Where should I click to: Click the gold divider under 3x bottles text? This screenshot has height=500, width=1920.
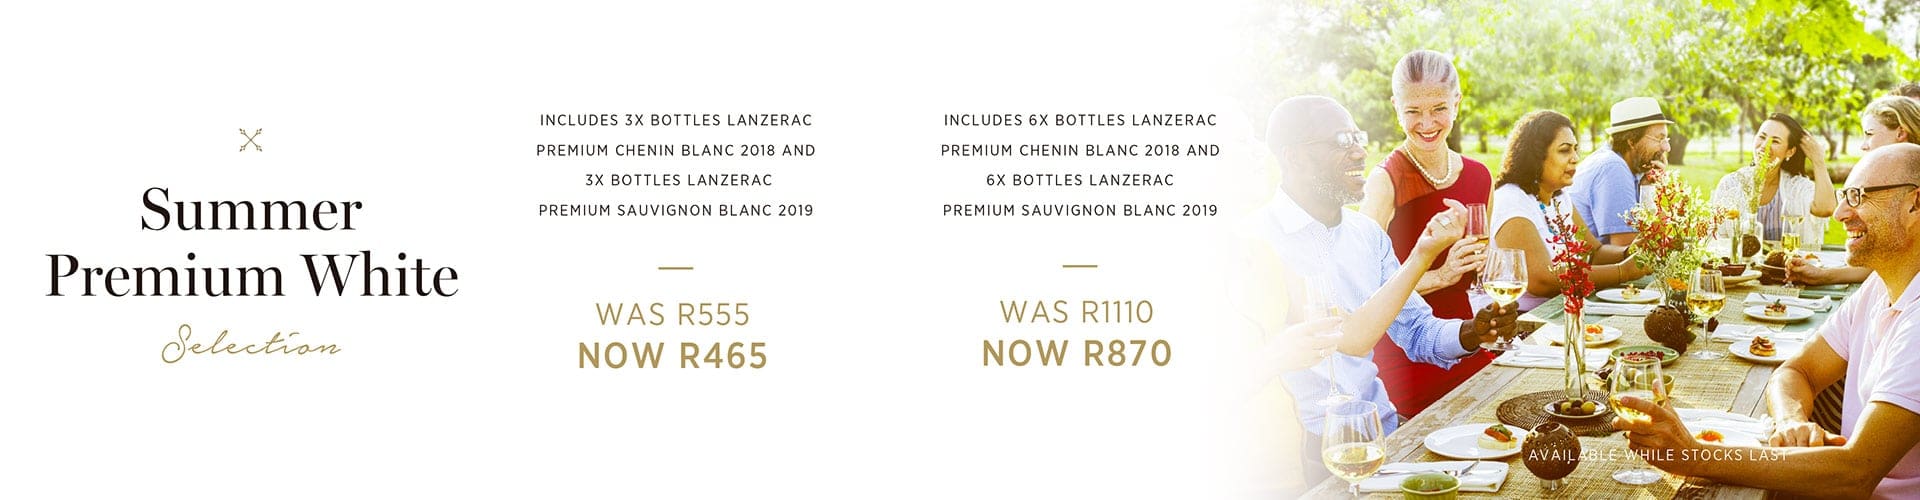point(676,267)
